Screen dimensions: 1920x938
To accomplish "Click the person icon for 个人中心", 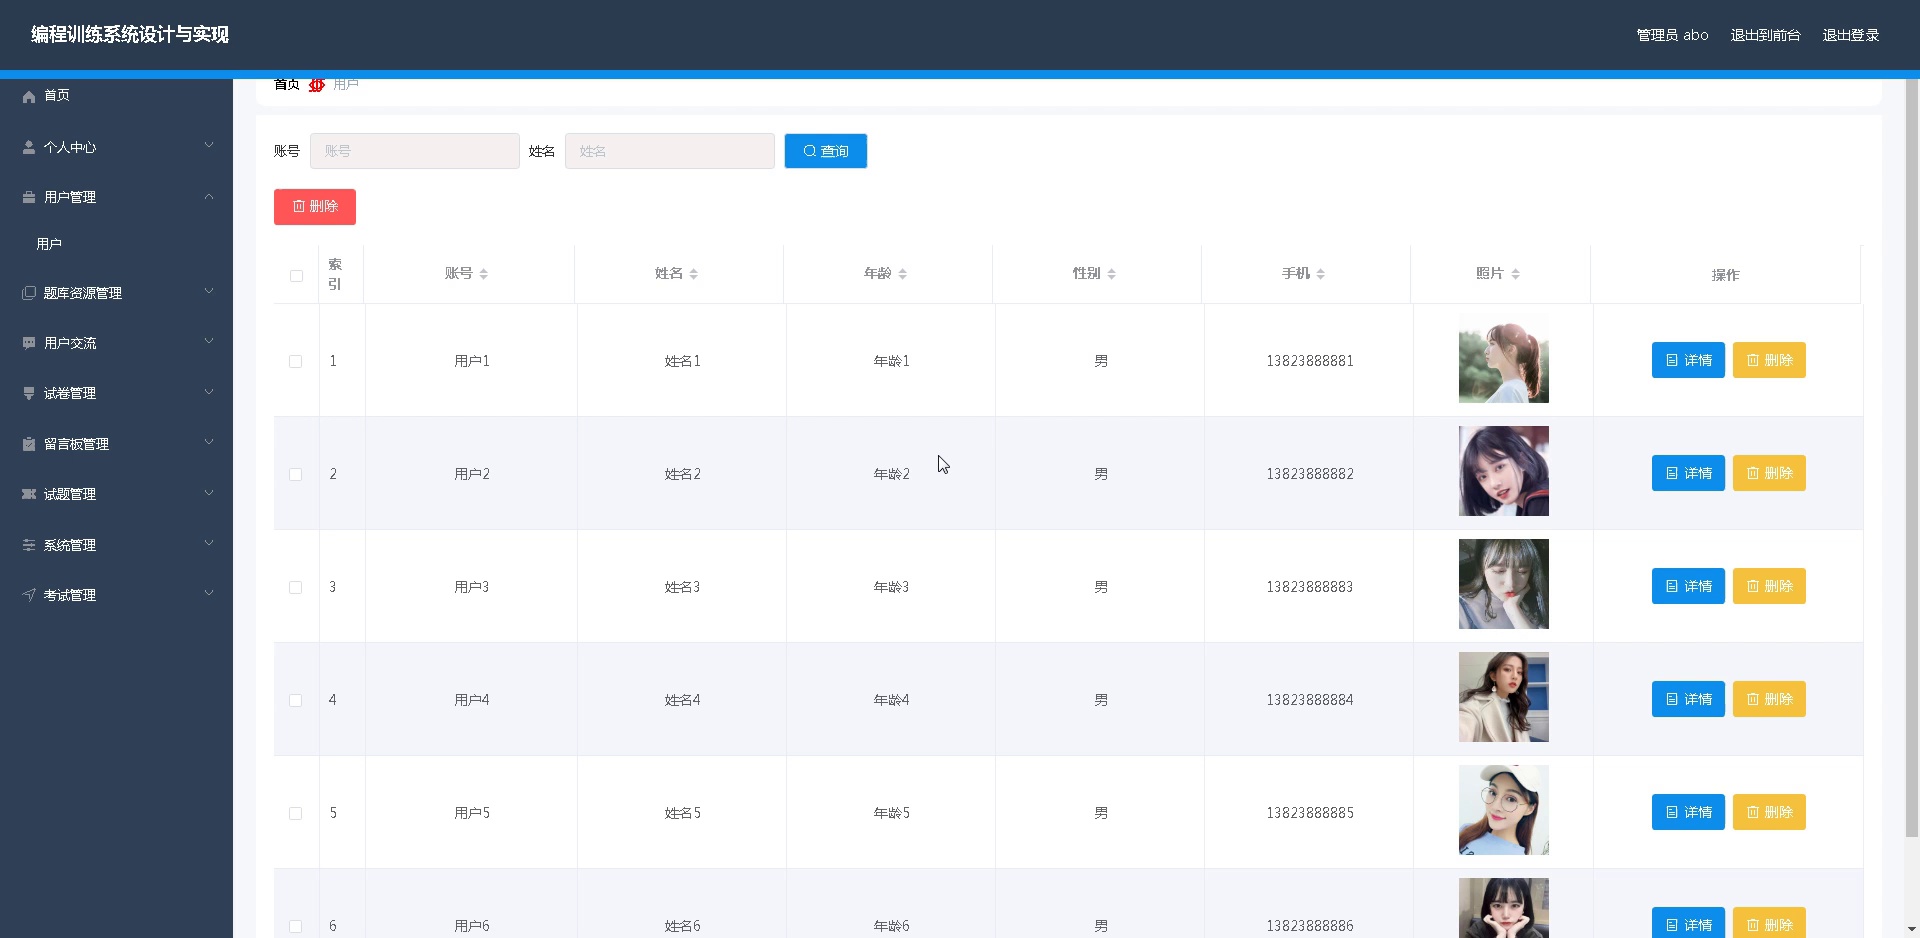I will pos(29,147).
